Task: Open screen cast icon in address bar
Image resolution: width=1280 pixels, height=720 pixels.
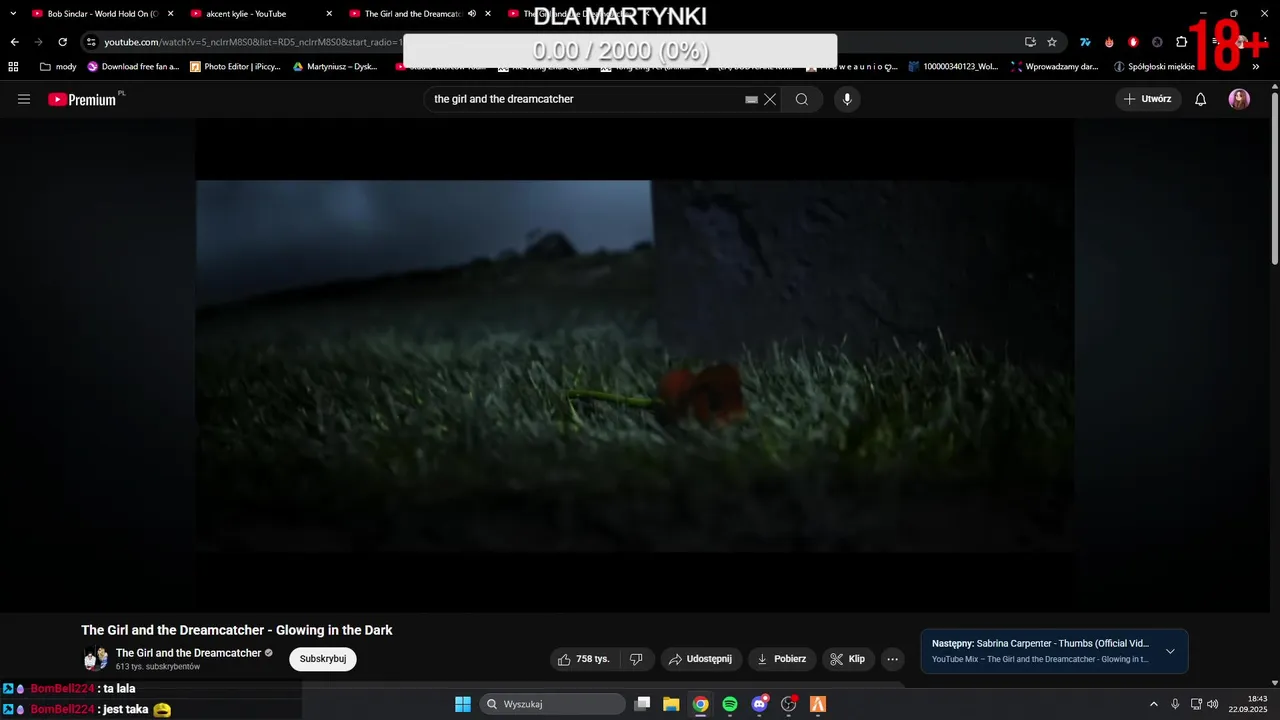Action: pyautogui.click(x=1030, y=42)
